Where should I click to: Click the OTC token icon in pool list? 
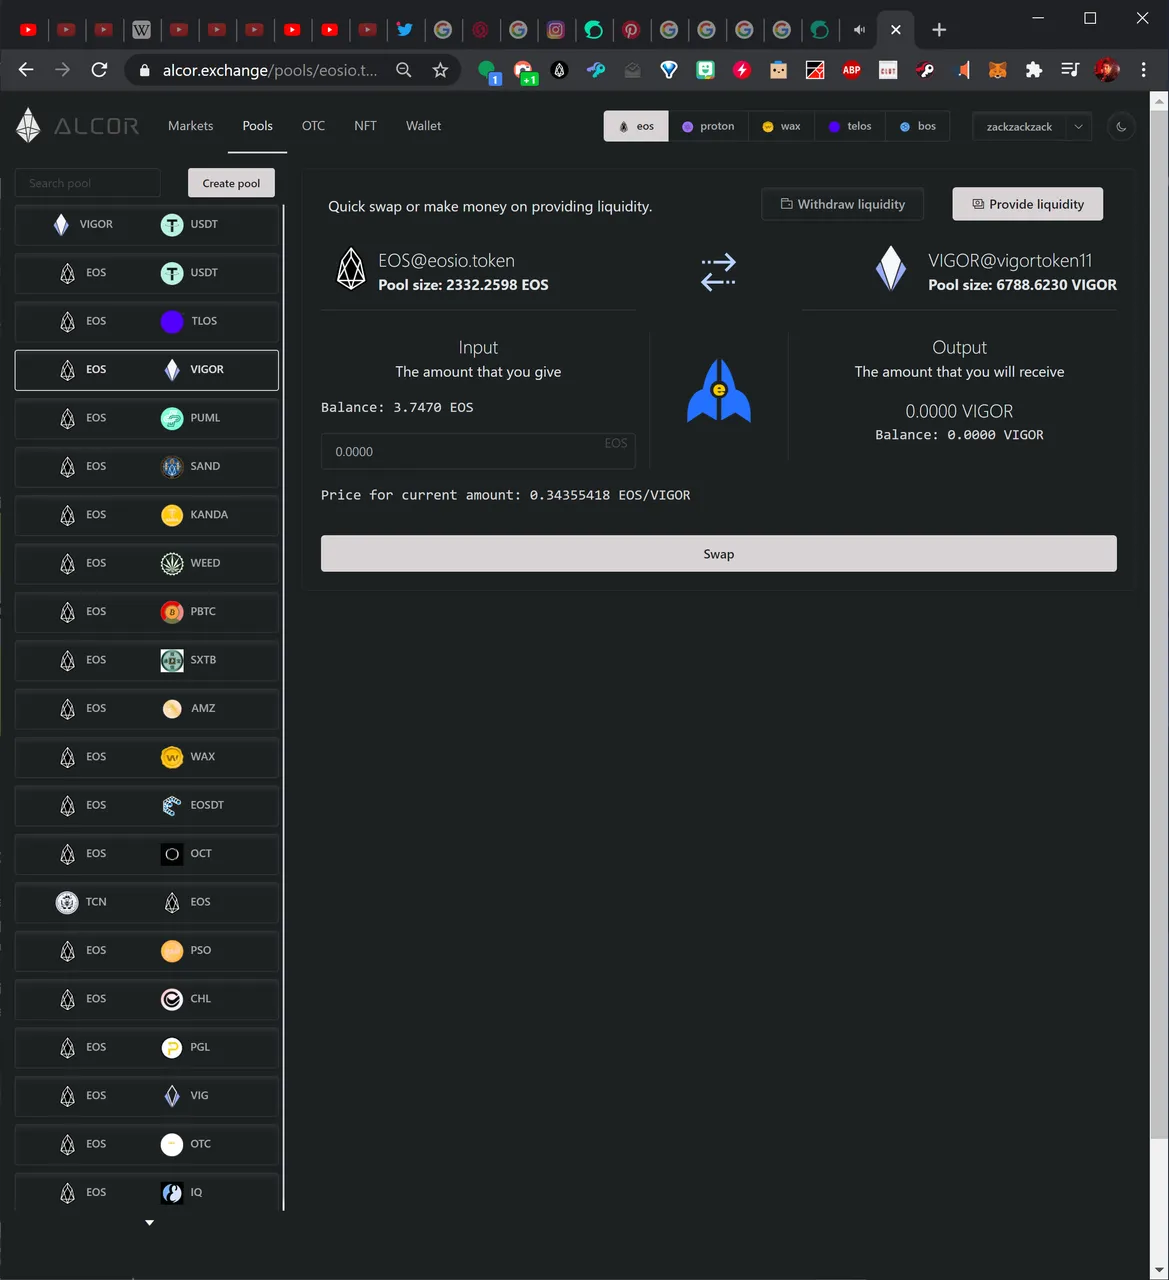(x=172, y=1144)
